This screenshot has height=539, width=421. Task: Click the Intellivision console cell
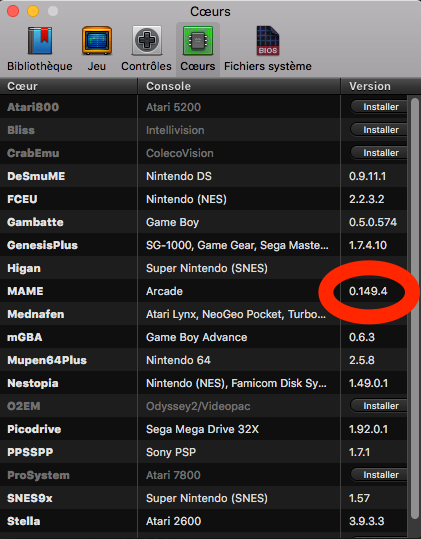pyautogui.click(x=175, y=130)
